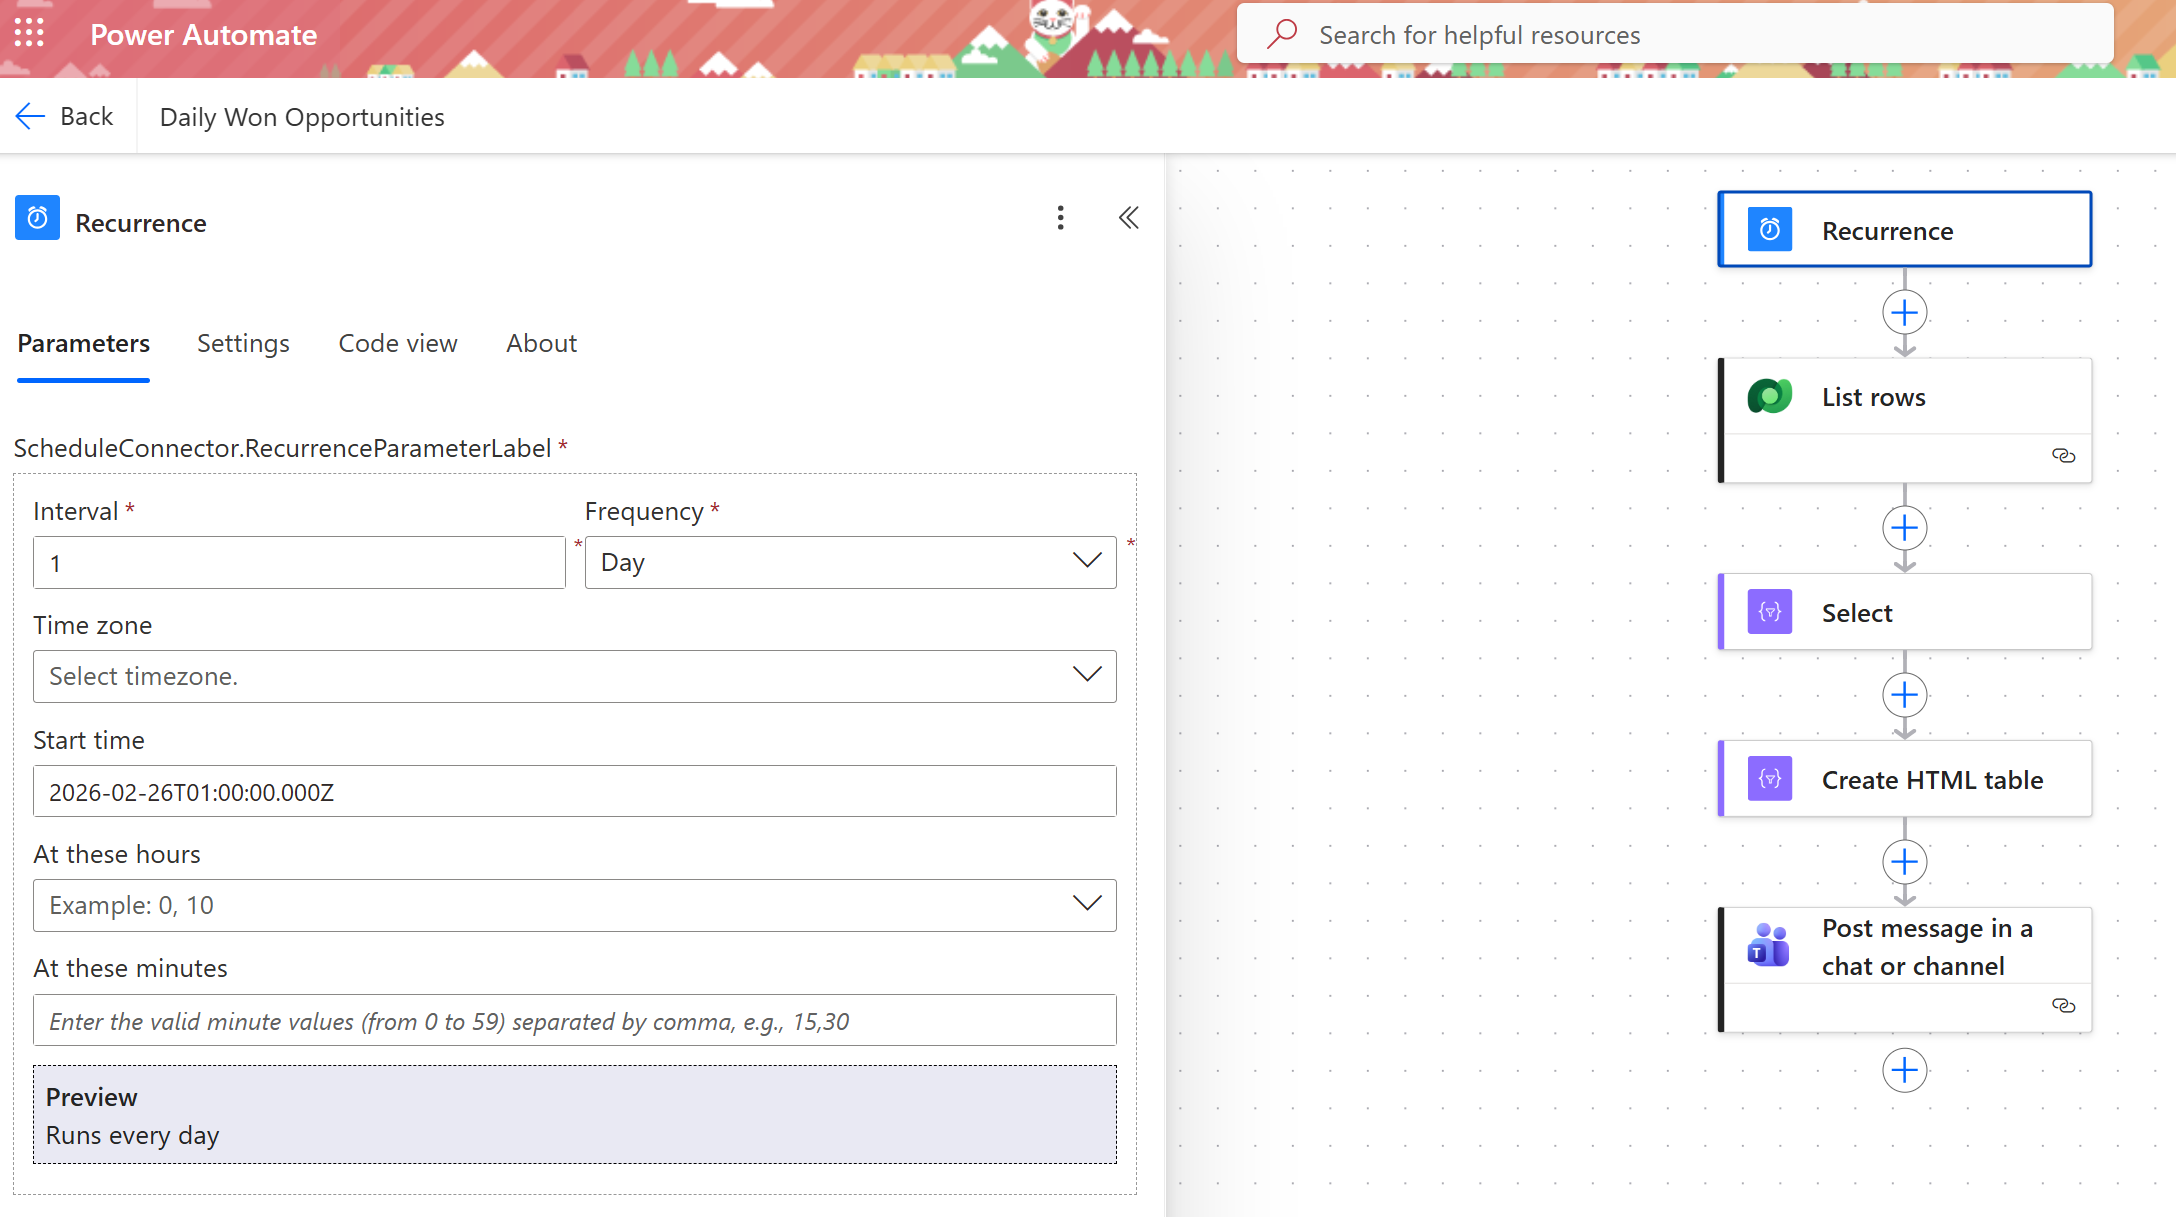Select the Post message in a chat card
This screenshot has height=1217, width=2176.
(x=1904, y=947)
